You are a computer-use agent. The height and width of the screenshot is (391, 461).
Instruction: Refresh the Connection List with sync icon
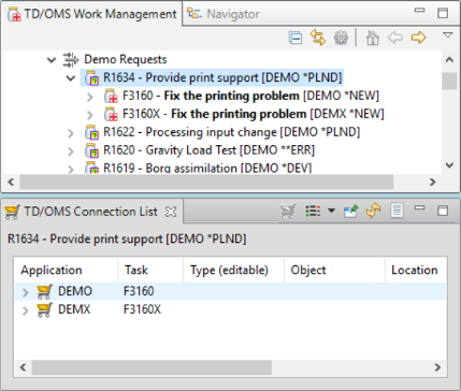[x=373, y=211]
